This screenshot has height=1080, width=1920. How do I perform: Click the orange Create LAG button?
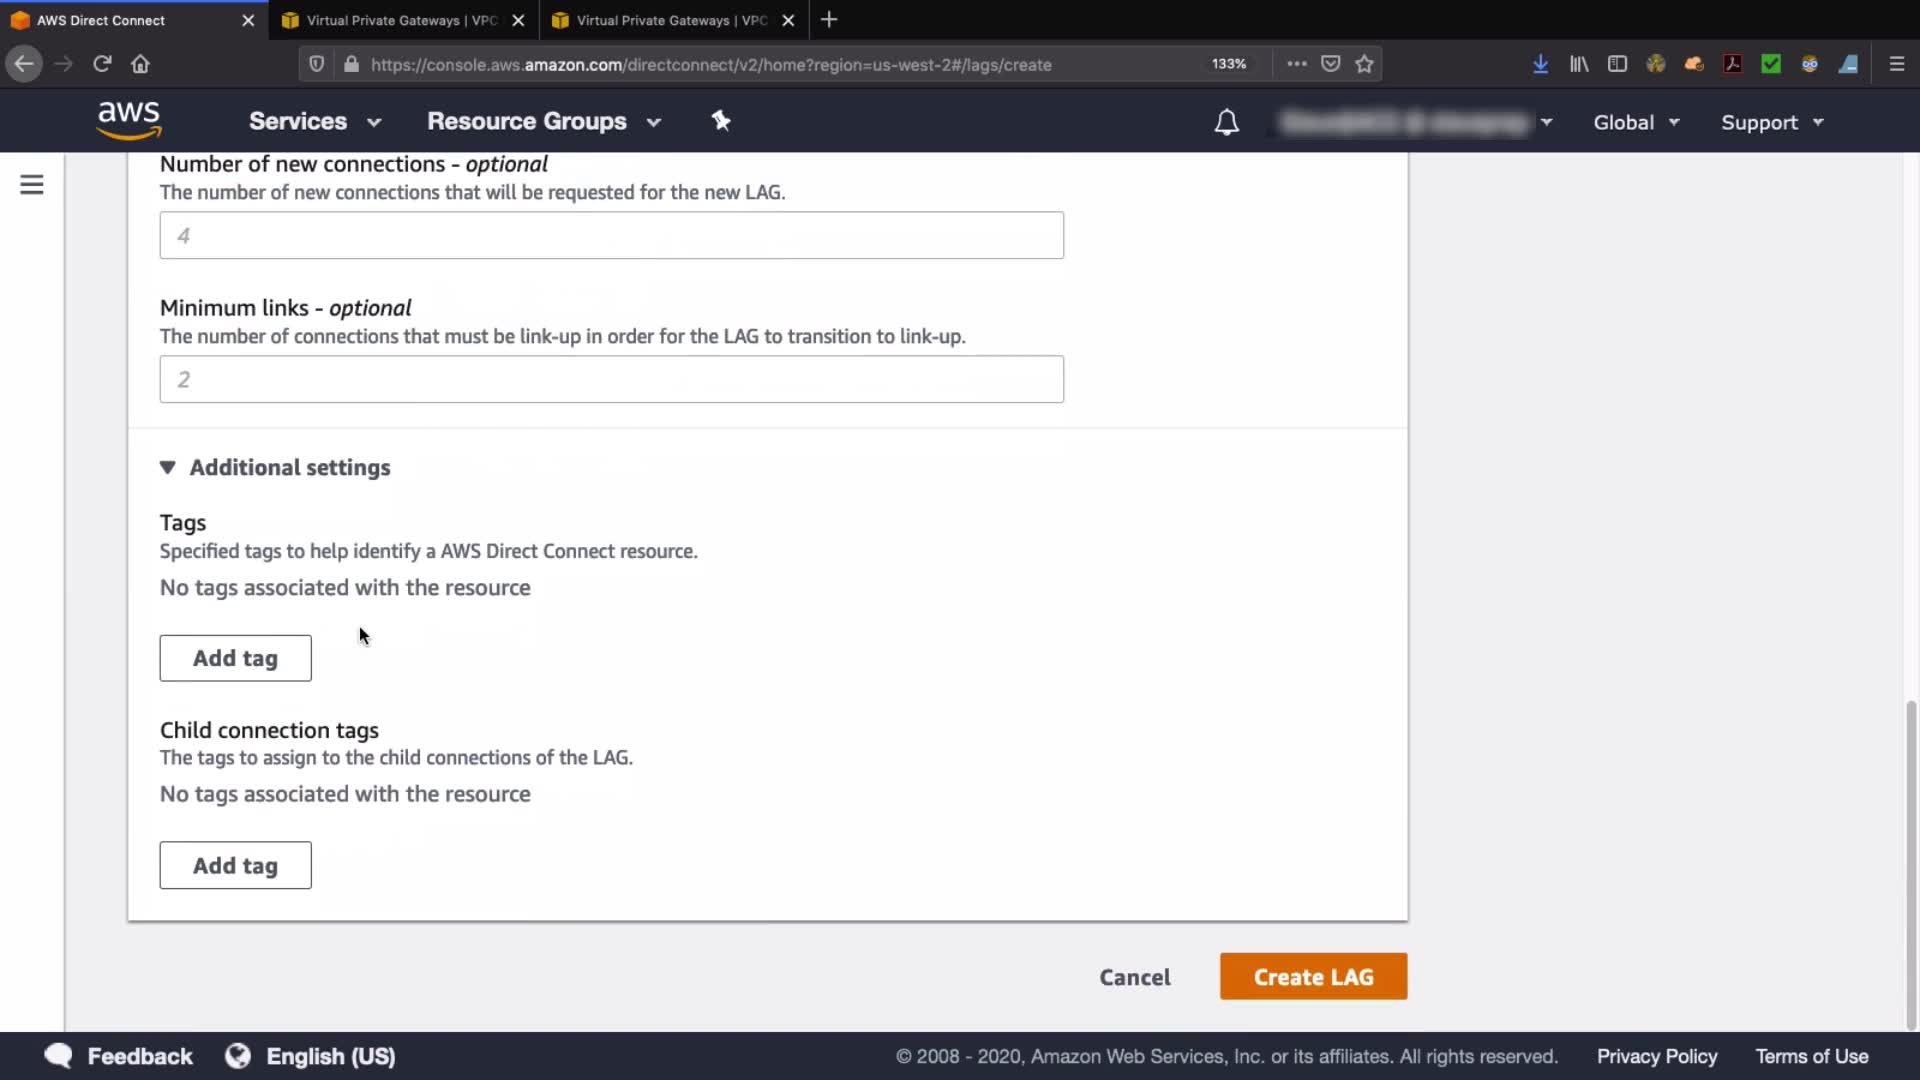click(1313, 977)
